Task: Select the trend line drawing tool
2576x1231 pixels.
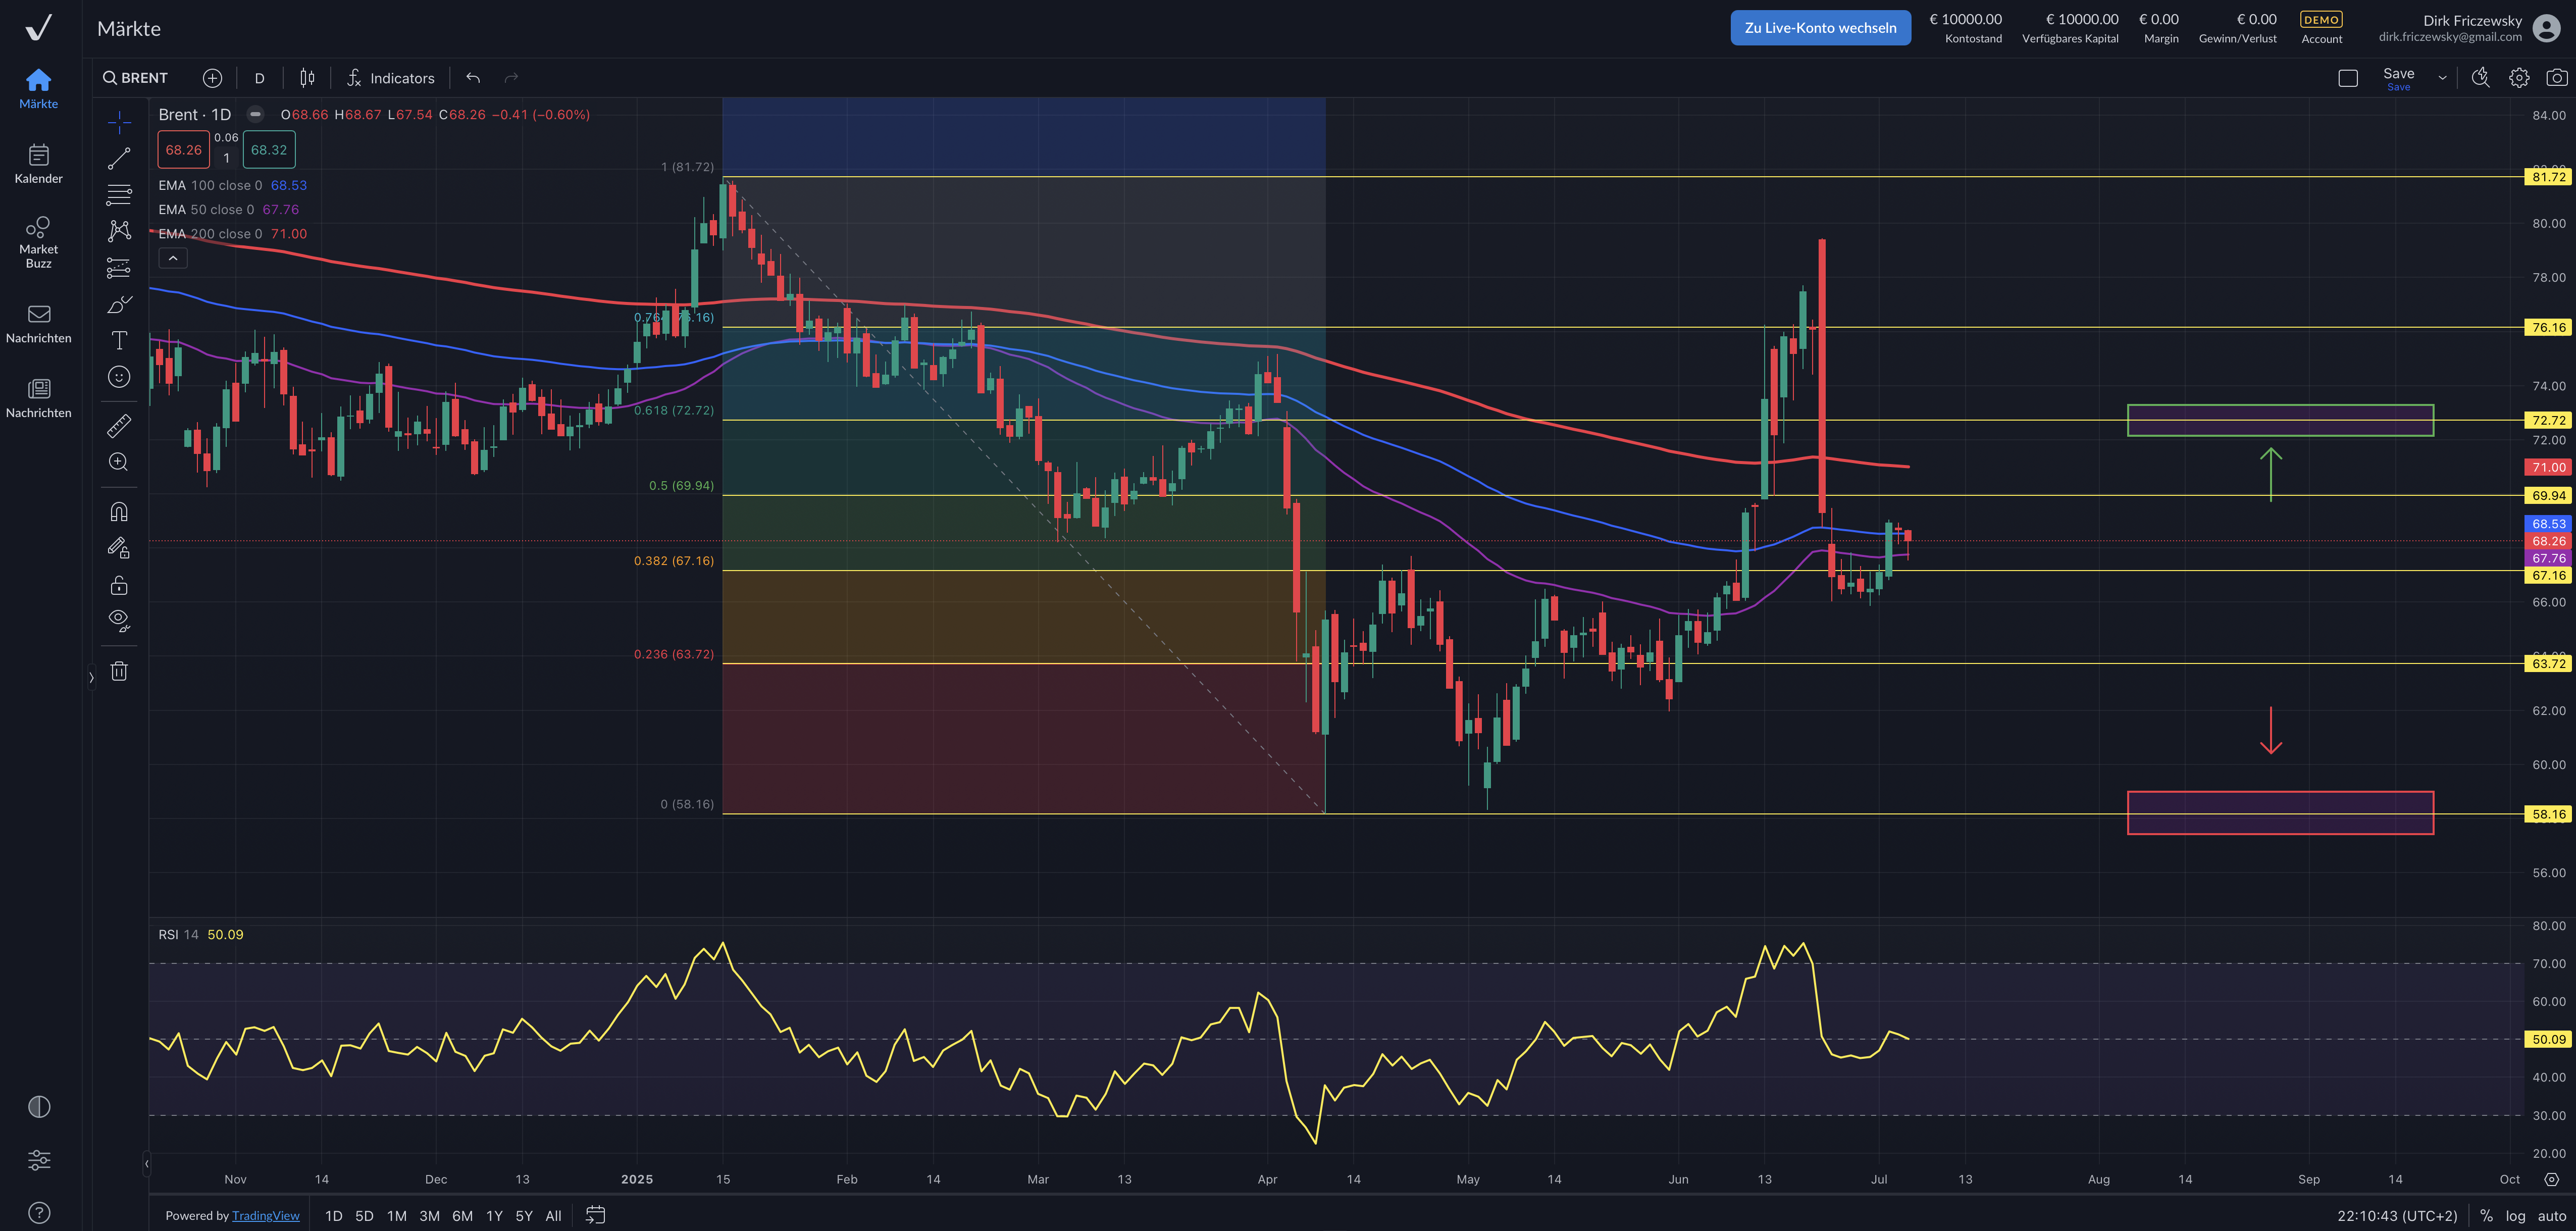Action: 118,157
